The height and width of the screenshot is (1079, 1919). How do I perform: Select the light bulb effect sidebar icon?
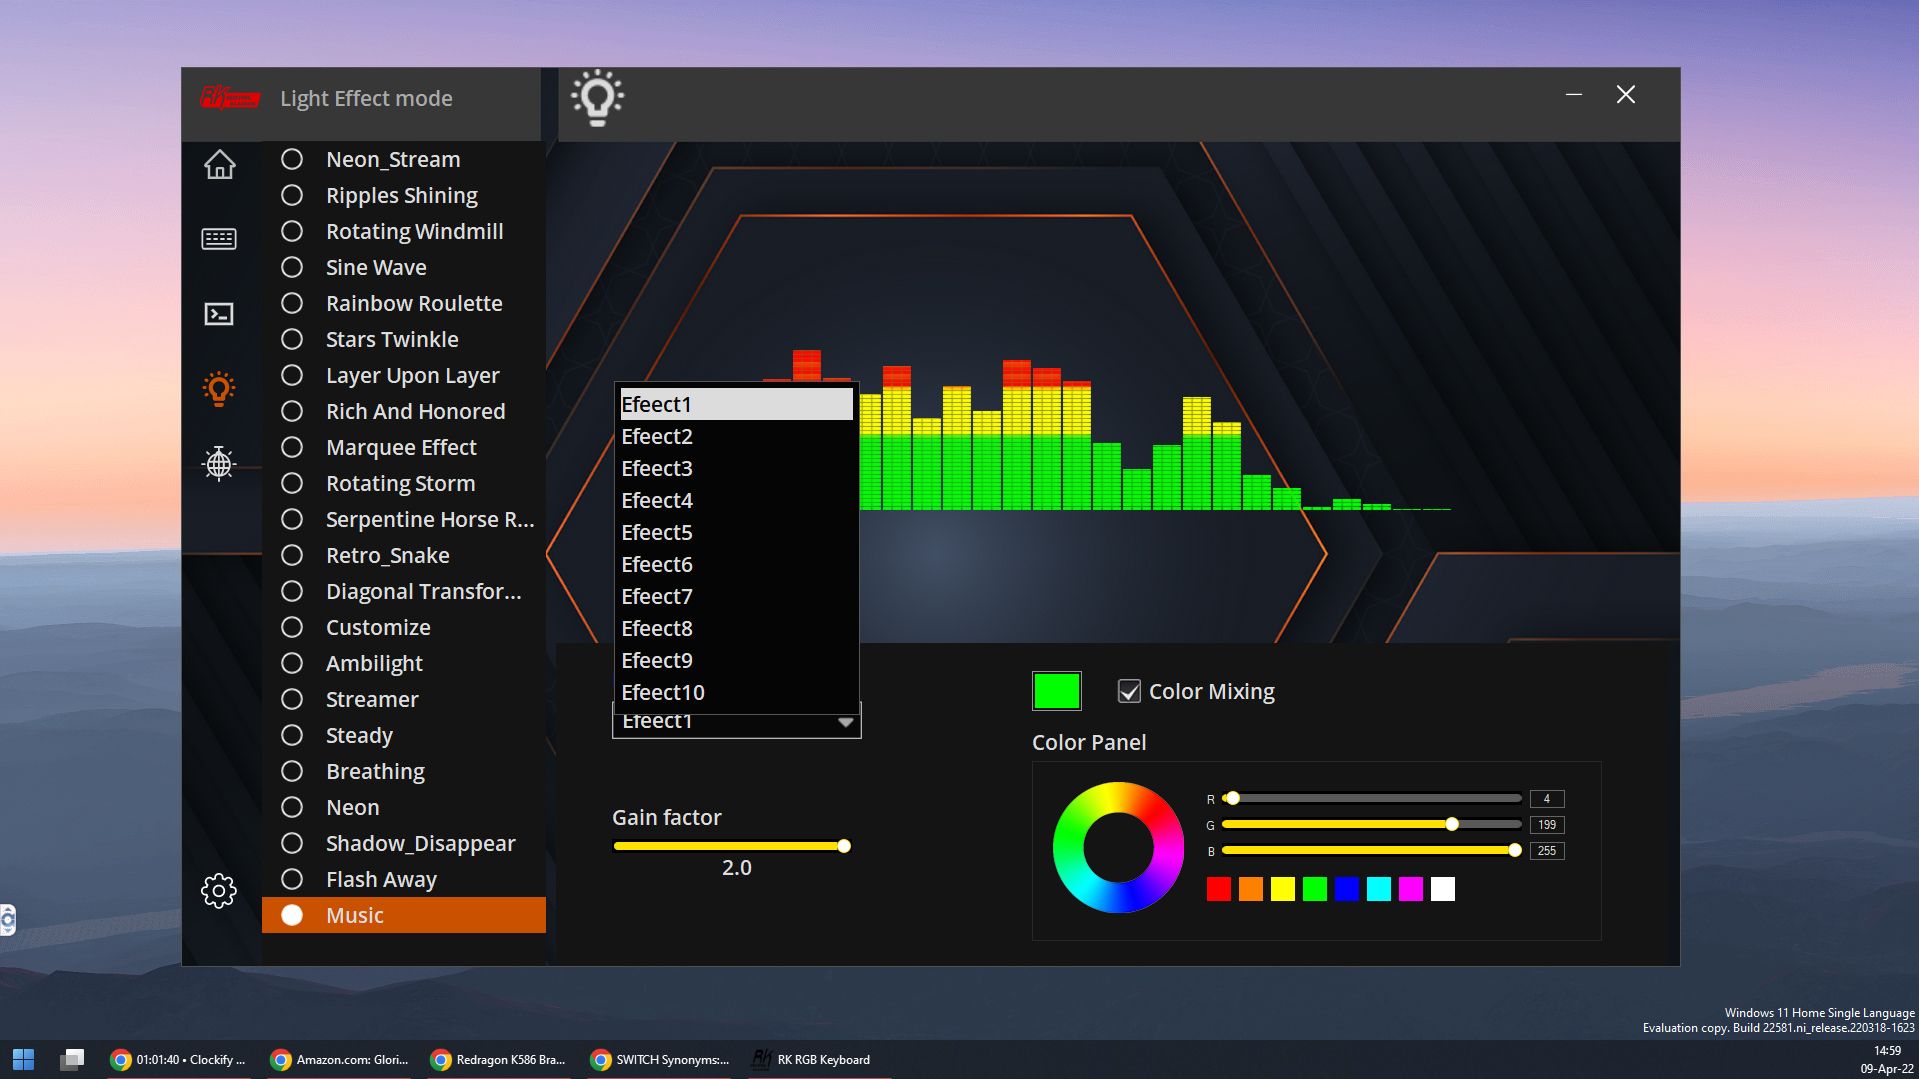coord(219,389)
